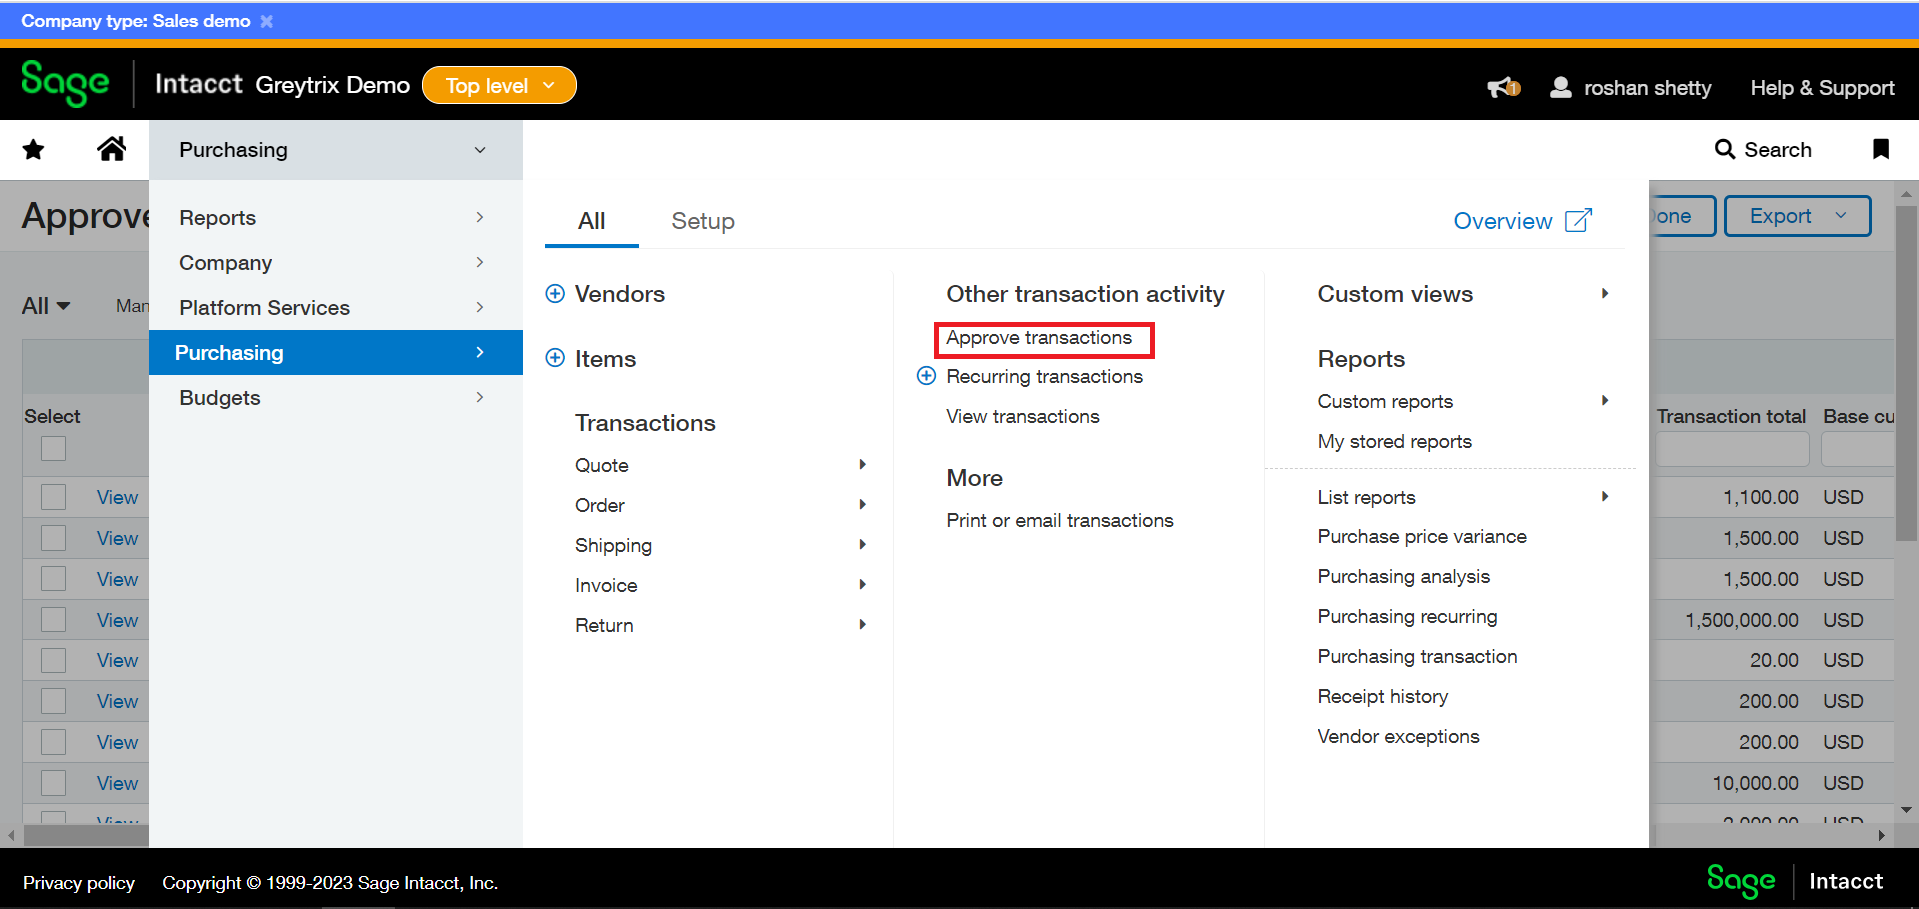Check the row with 1,500,000.00 total

tap(54, 620)
